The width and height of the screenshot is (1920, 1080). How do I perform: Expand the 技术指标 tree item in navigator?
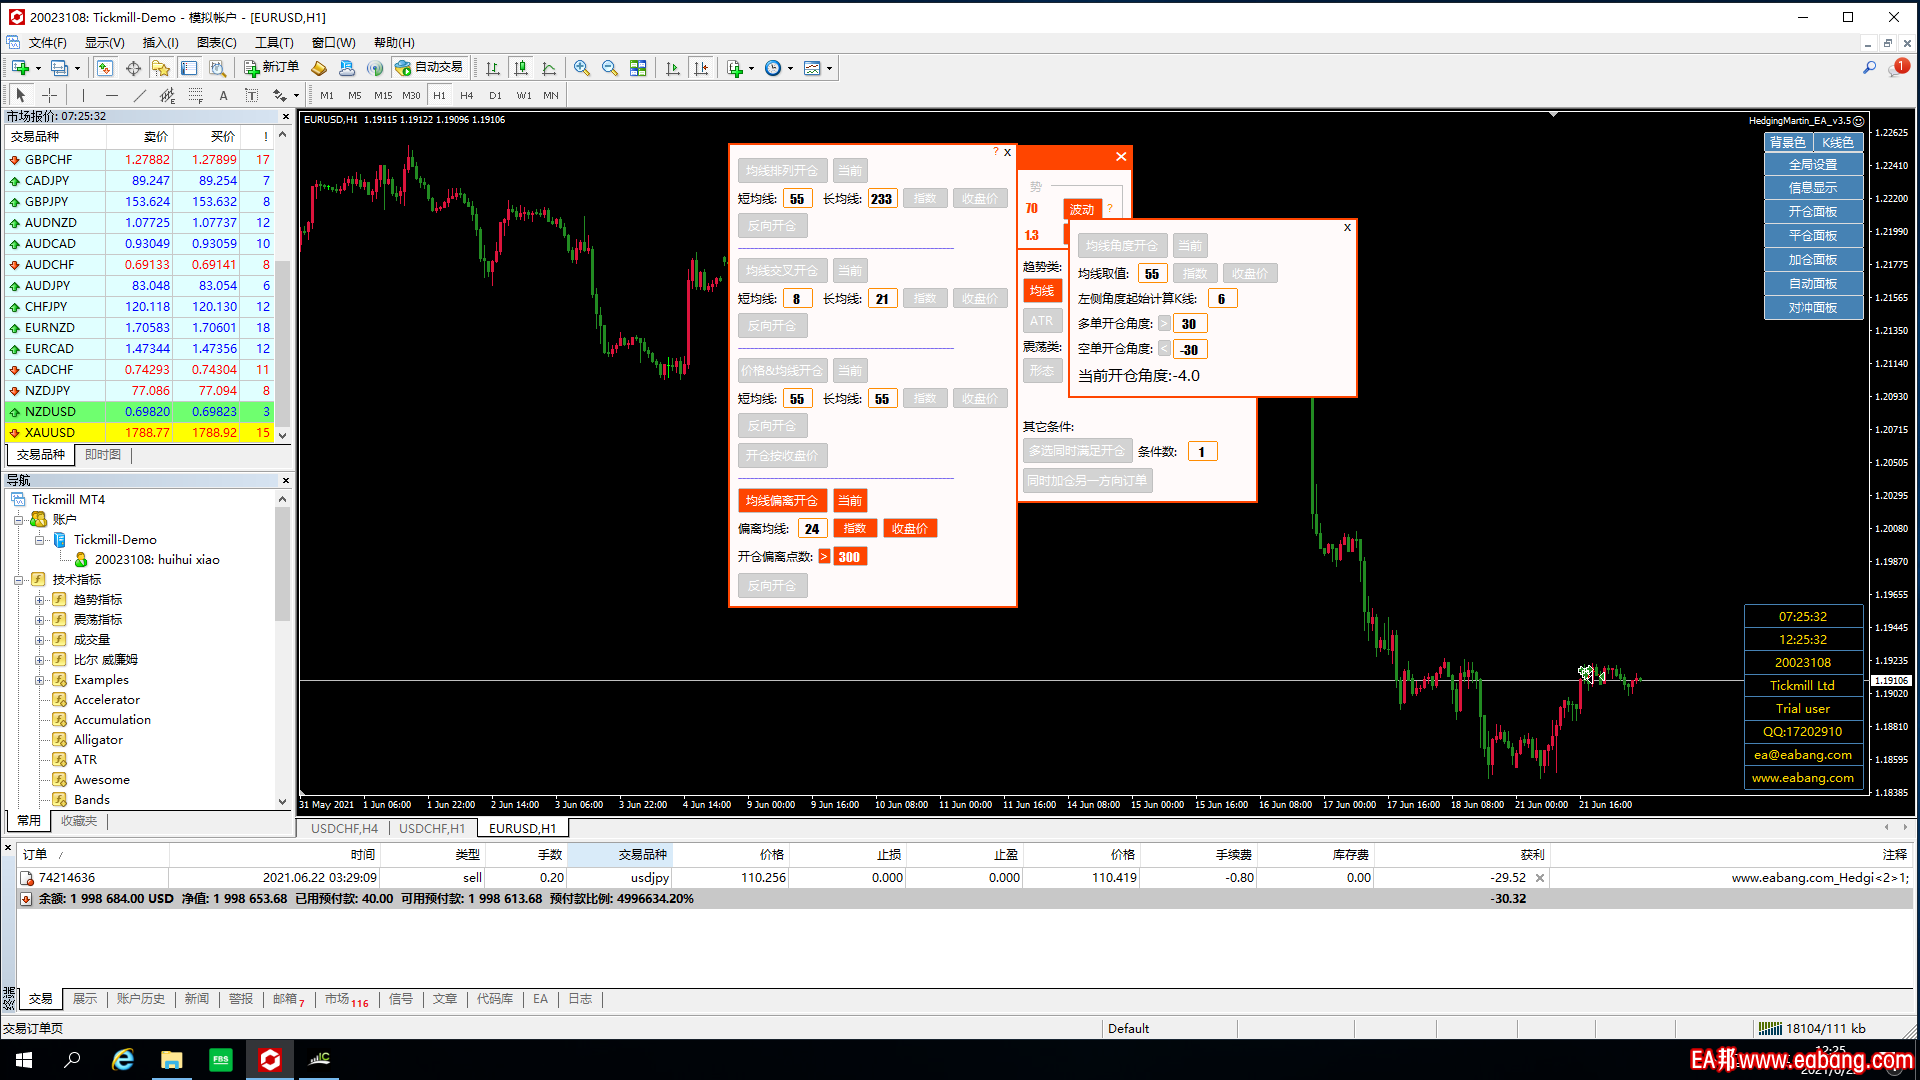click(x=20, y=579)
